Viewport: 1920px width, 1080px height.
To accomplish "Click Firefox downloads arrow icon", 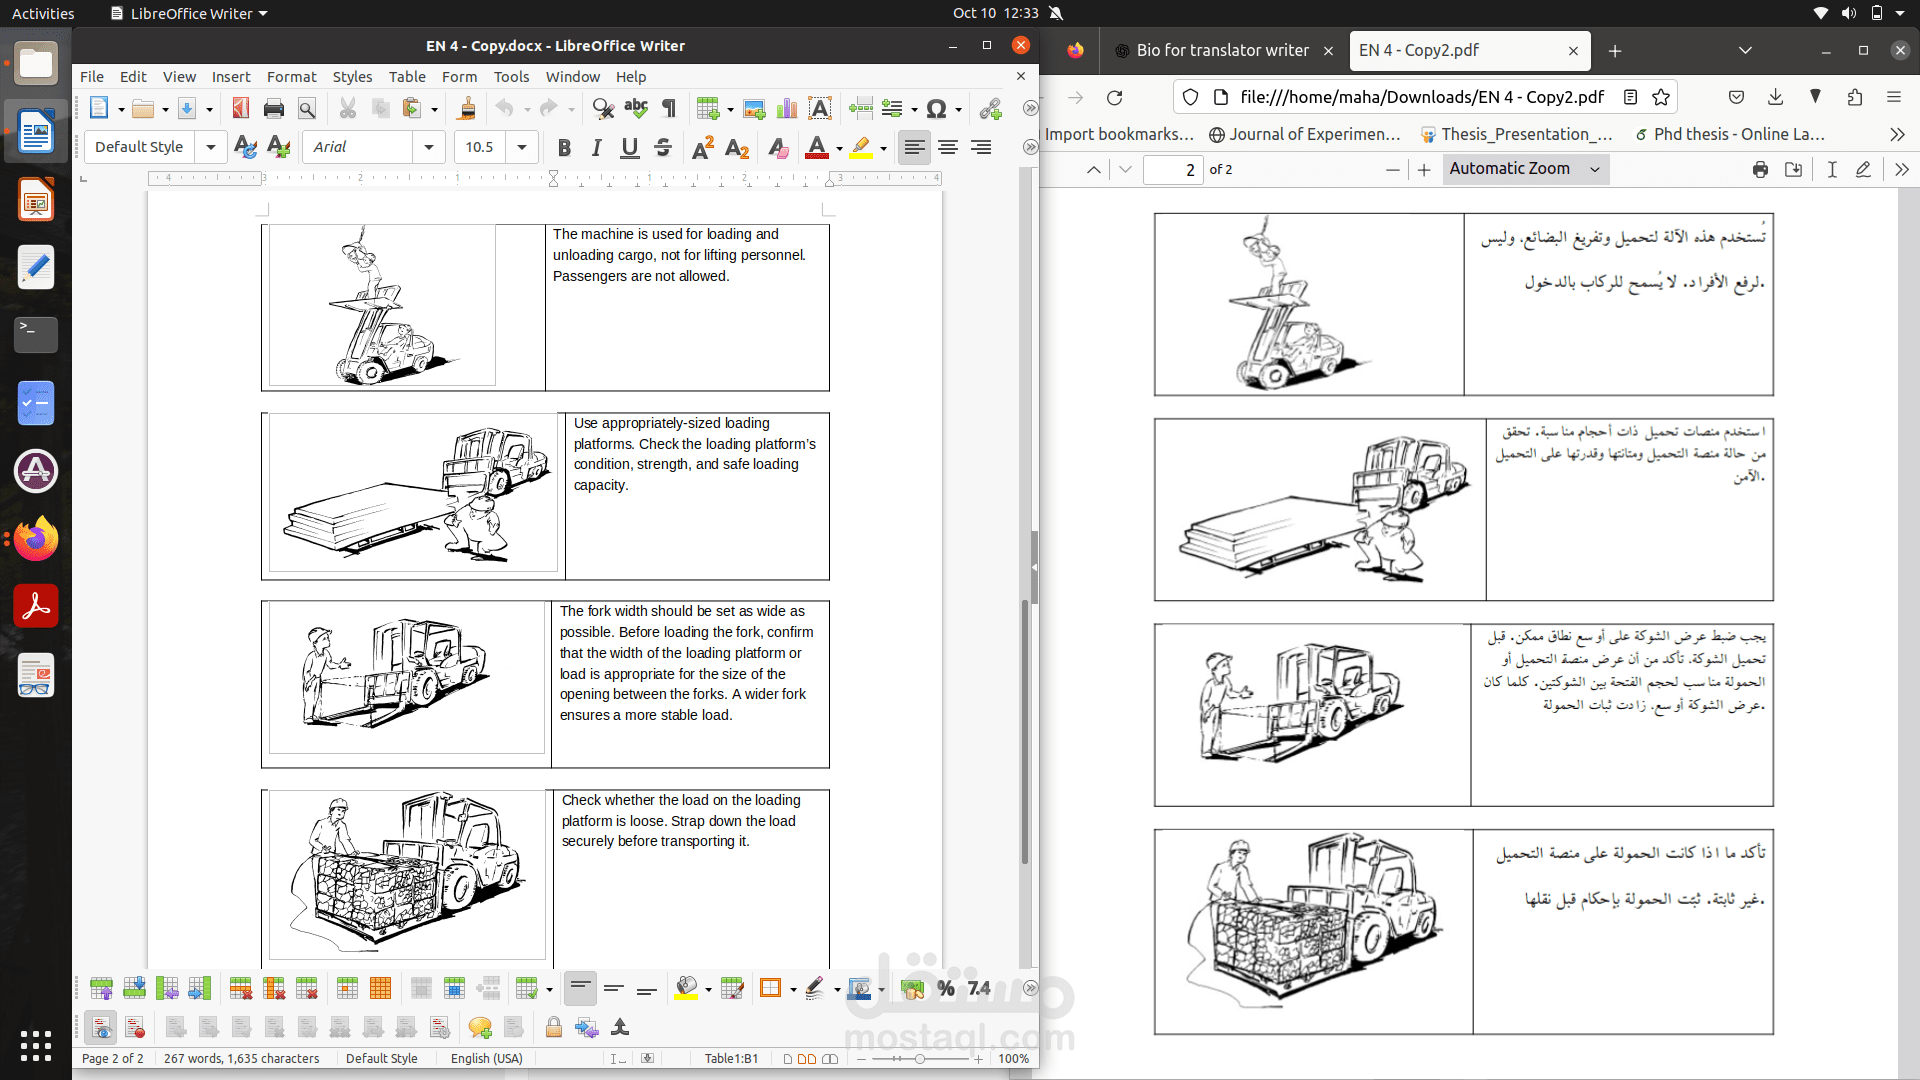I will coord(1775,97).
